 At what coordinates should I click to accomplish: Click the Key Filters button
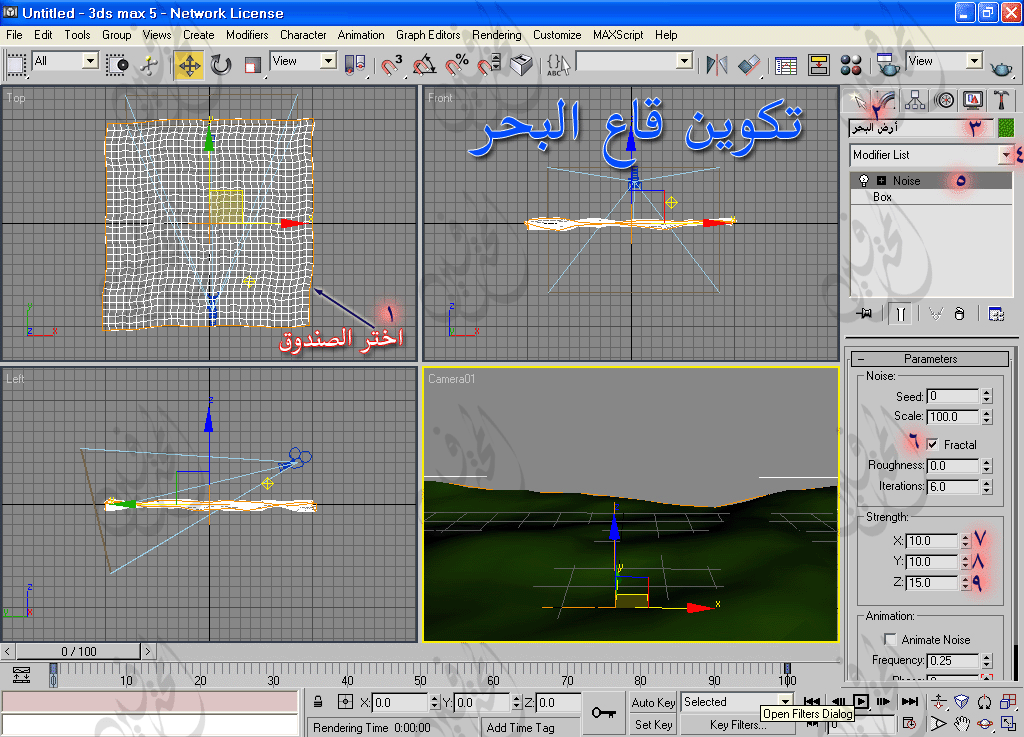[738, 725]
